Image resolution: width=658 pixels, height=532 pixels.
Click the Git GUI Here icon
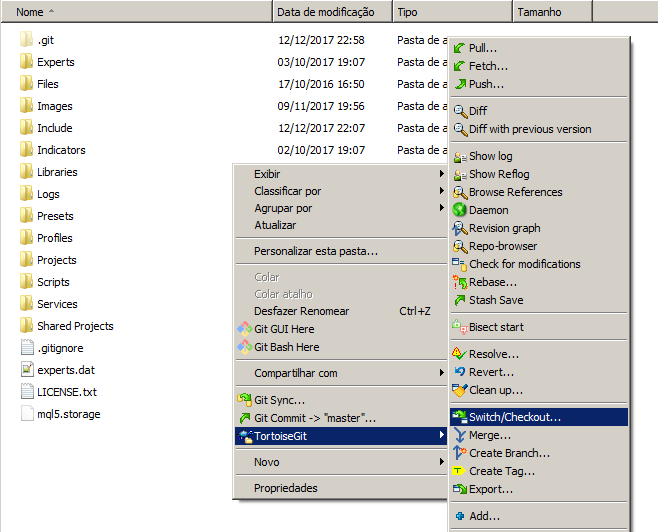(x=245, y=329)
